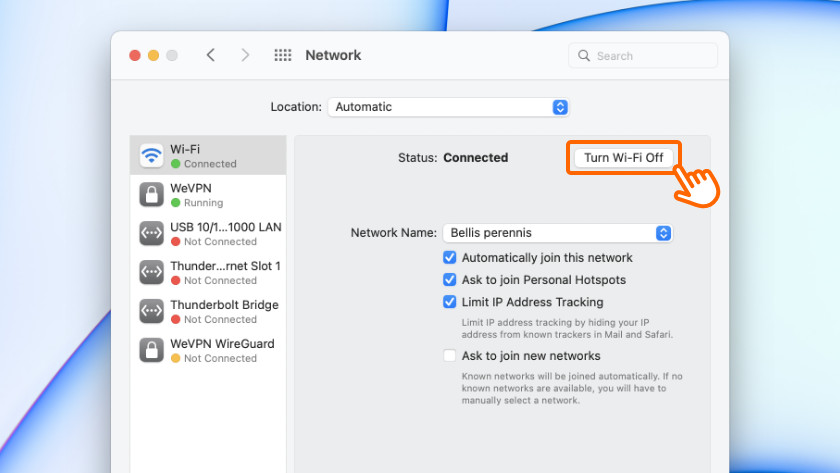Screen dimensions: 840x473
Task: Click the Search field
Action: pos(643,56)
